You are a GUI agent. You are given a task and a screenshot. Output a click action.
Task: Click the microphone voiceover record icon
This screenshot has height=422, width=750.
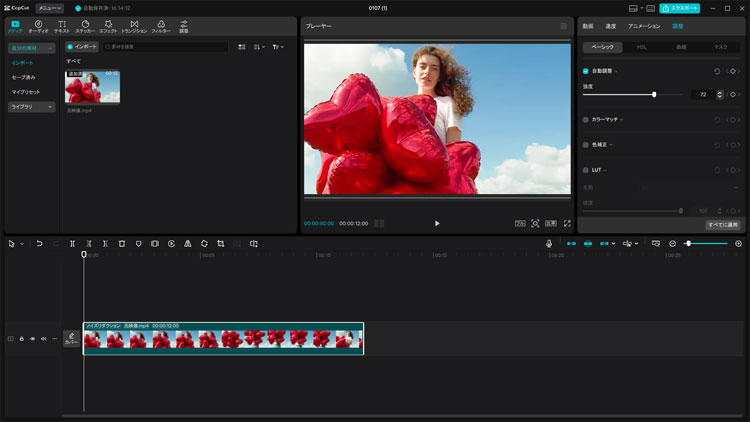point(549,243)
